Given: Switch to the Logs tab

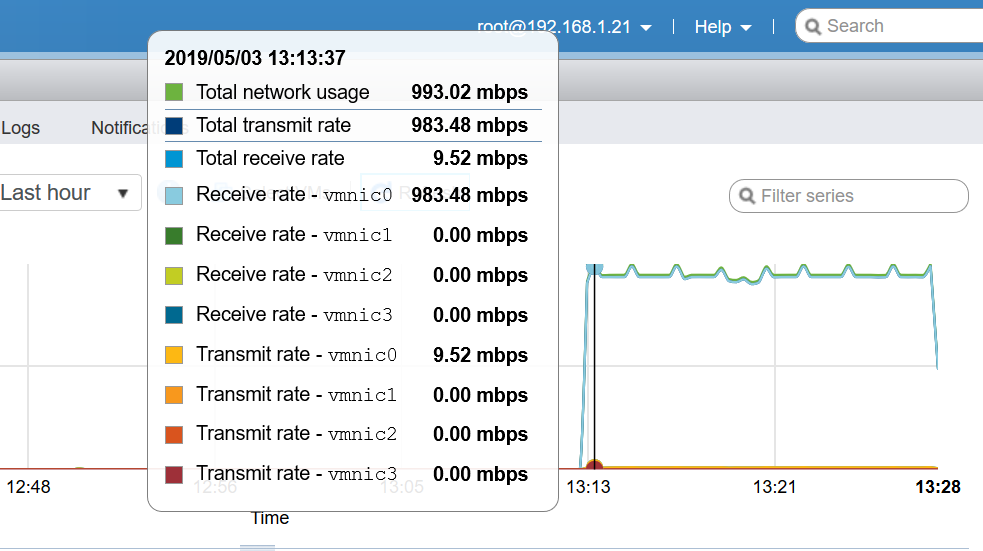Looking at the screenshot, I should pyautogui.click(x=21, y=128).
